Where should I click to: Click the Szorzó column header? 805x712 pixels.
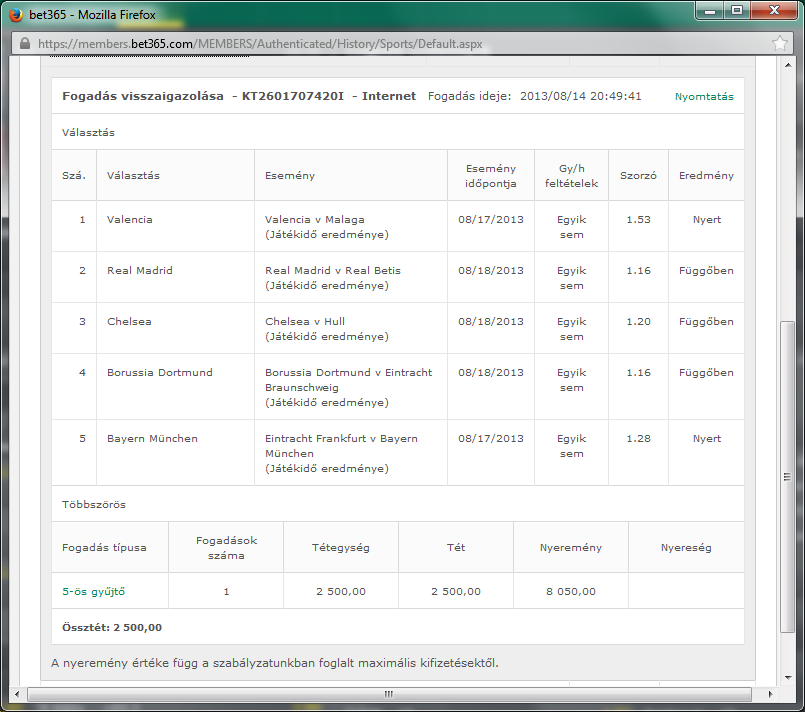click(x=638, y=176)
